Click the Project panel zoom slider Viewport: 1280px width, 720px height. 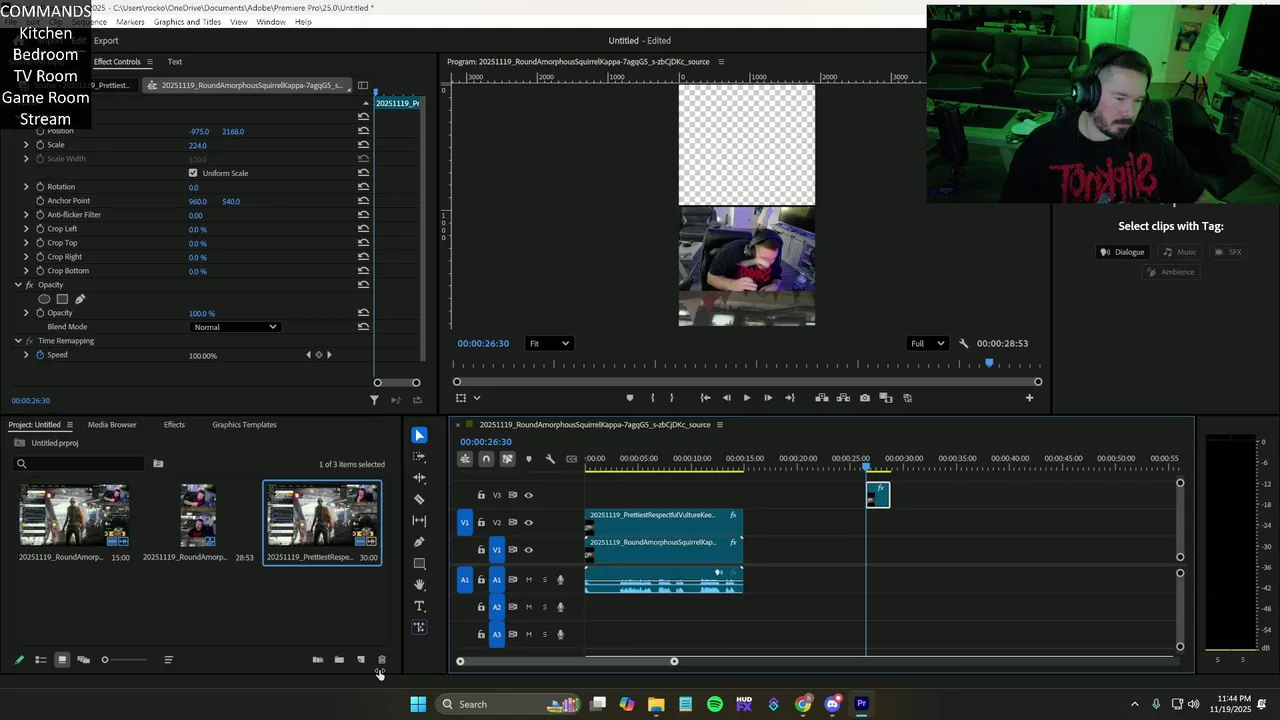click(x=124, y=660)
